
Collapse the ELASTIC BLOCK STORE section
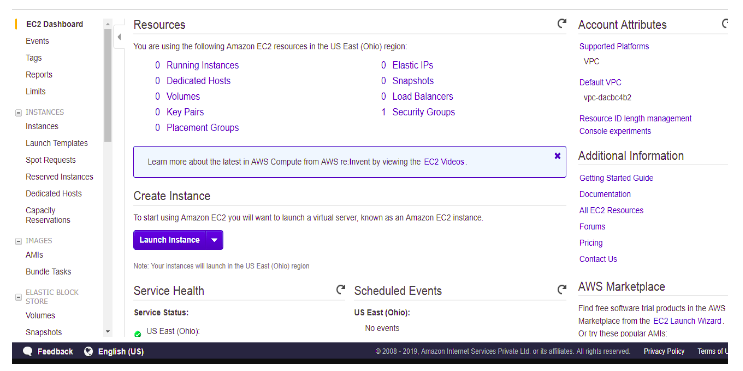coord(18,298)
